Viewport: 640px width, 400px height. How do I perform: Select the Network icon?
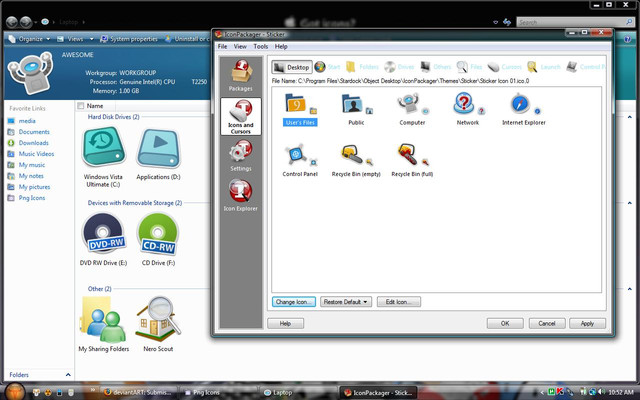pyautogui.click(x=468, y=109)
